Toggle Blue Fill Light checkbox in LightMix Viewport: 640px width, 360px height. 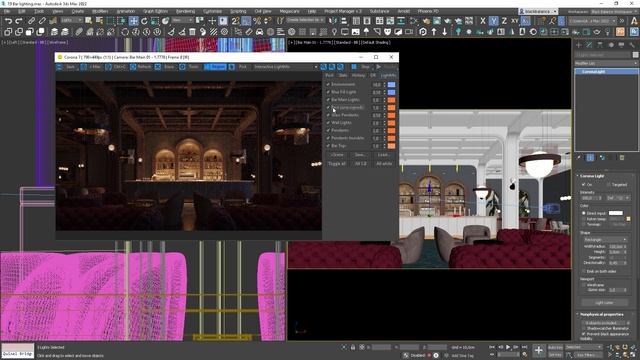click(328, 92)
